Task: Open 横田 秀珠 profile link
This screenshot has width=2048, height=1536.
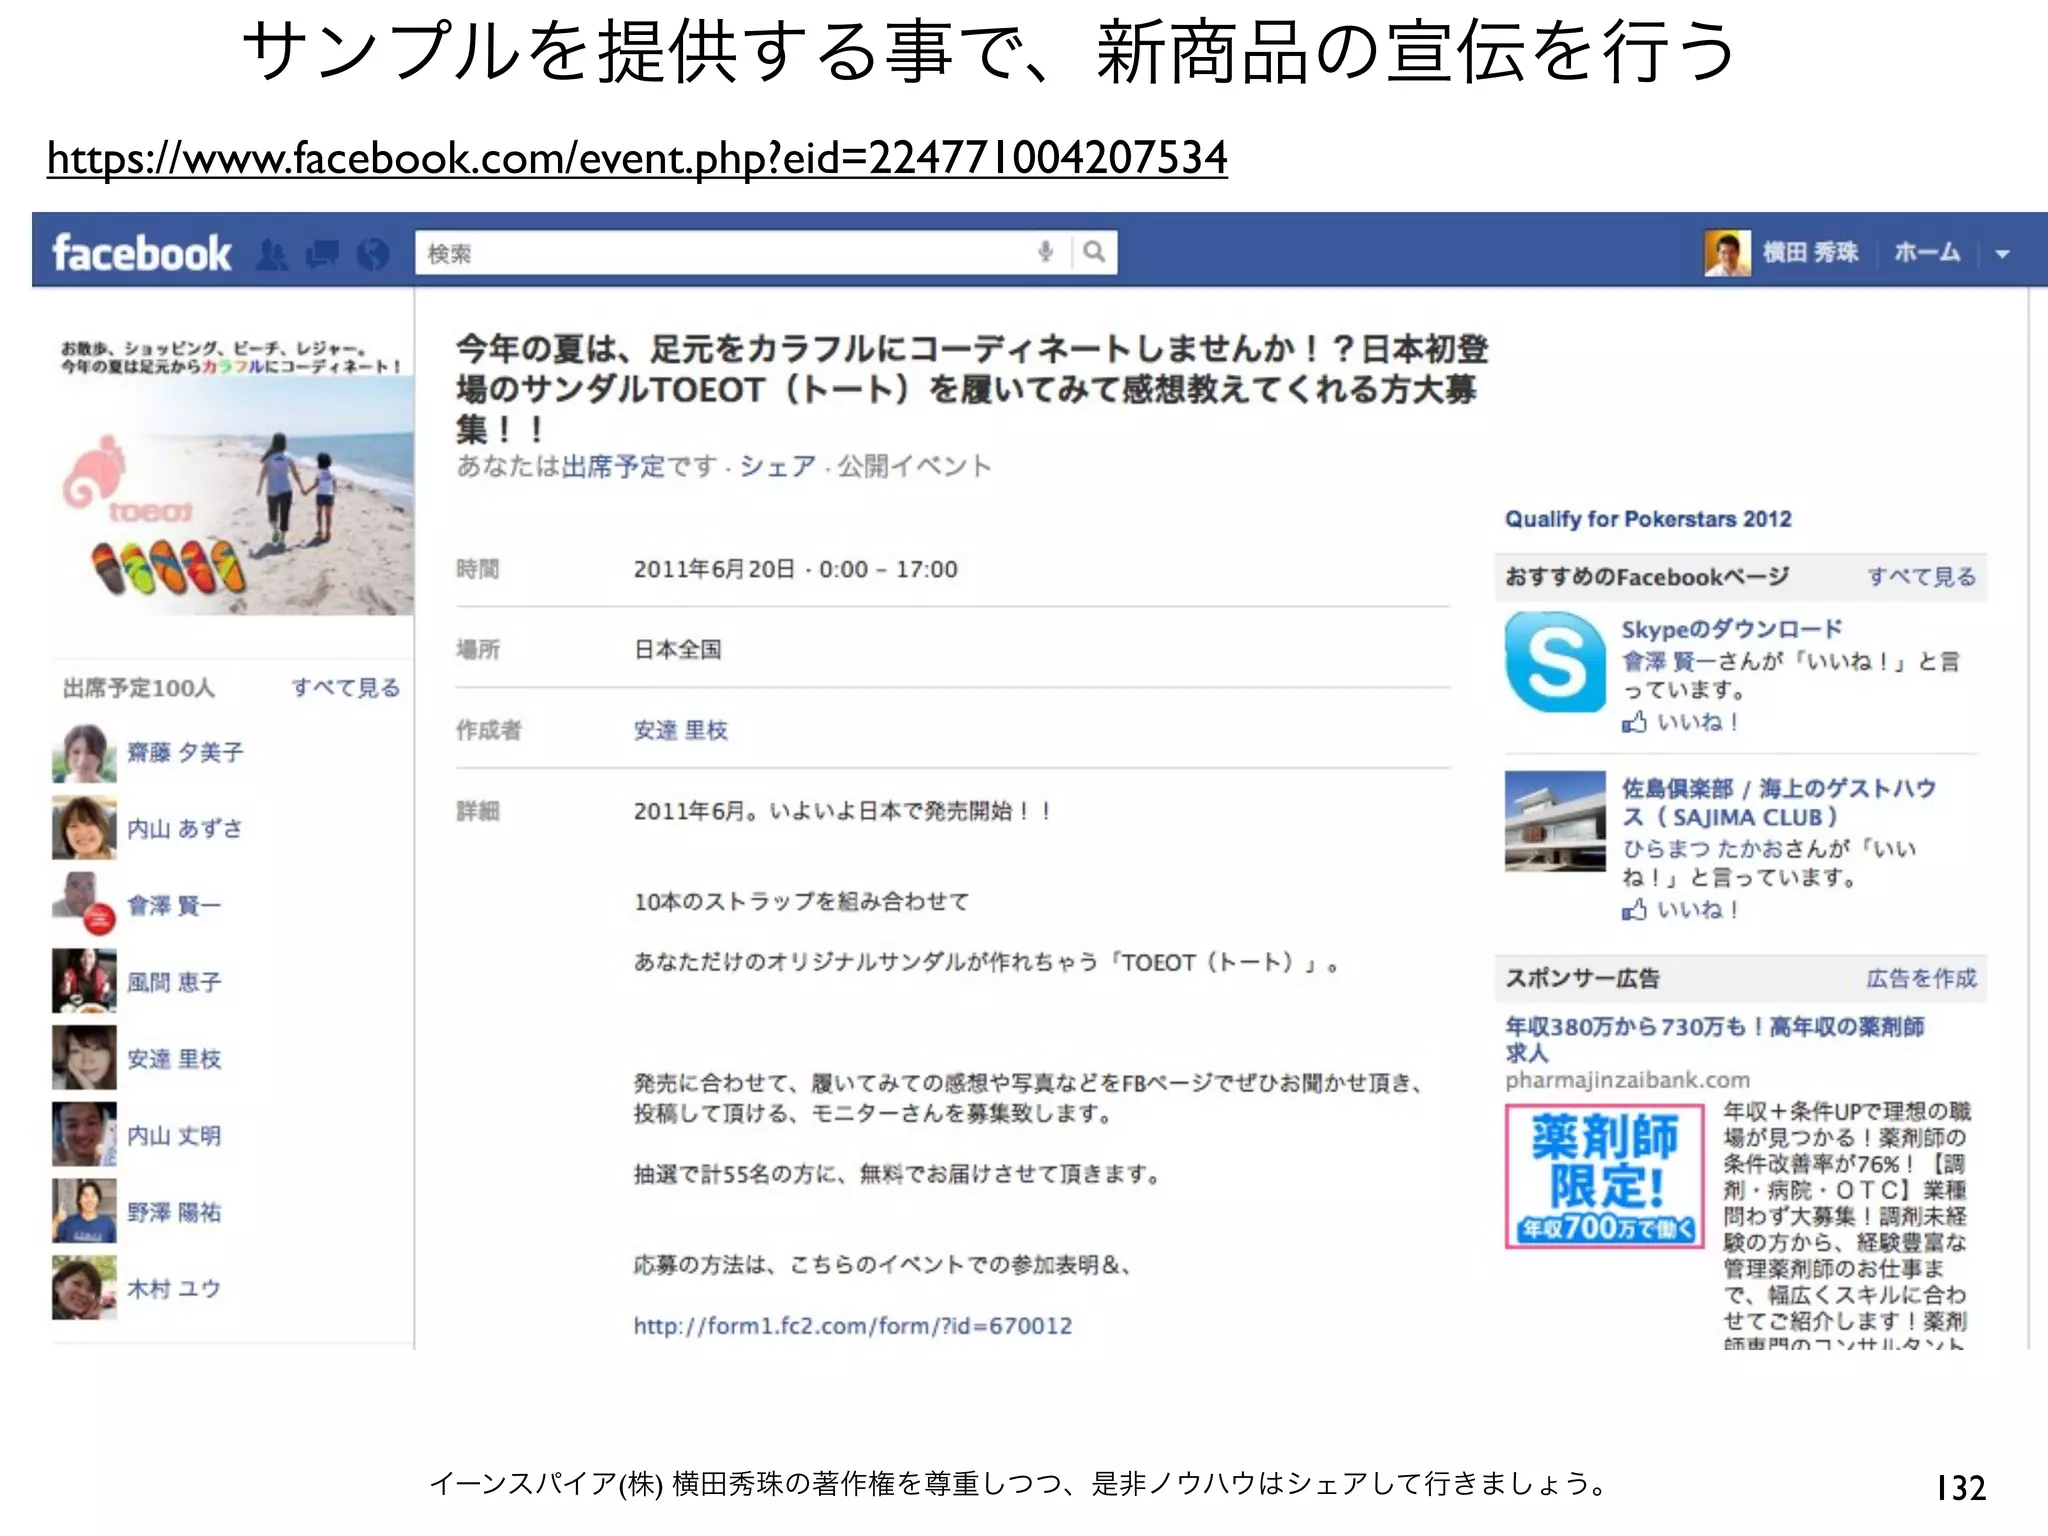Action: [x=1810, y=252]
